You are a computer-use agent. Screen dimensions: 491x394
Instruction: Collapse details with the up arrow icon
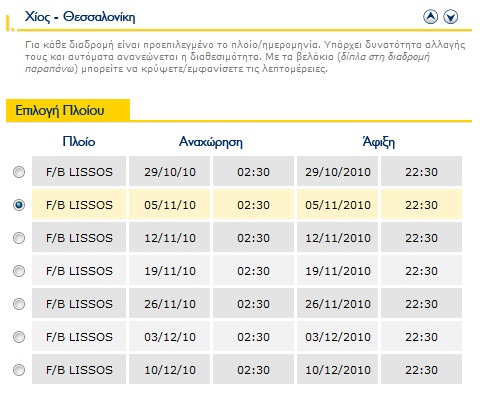[x=430, y=17]
